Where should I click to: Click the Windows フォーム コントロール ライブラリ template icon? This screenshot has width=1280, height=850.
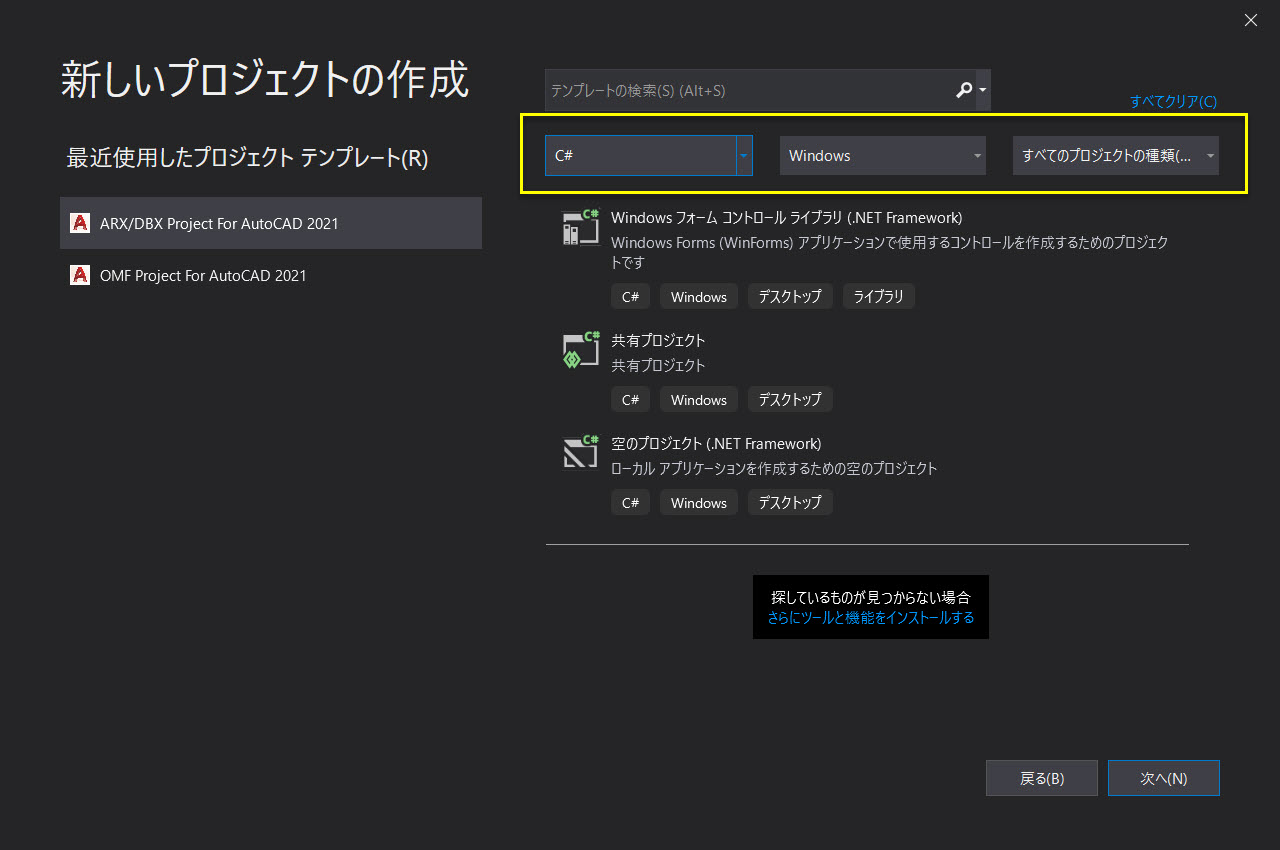pyautogui.click(x=581, y=227)
